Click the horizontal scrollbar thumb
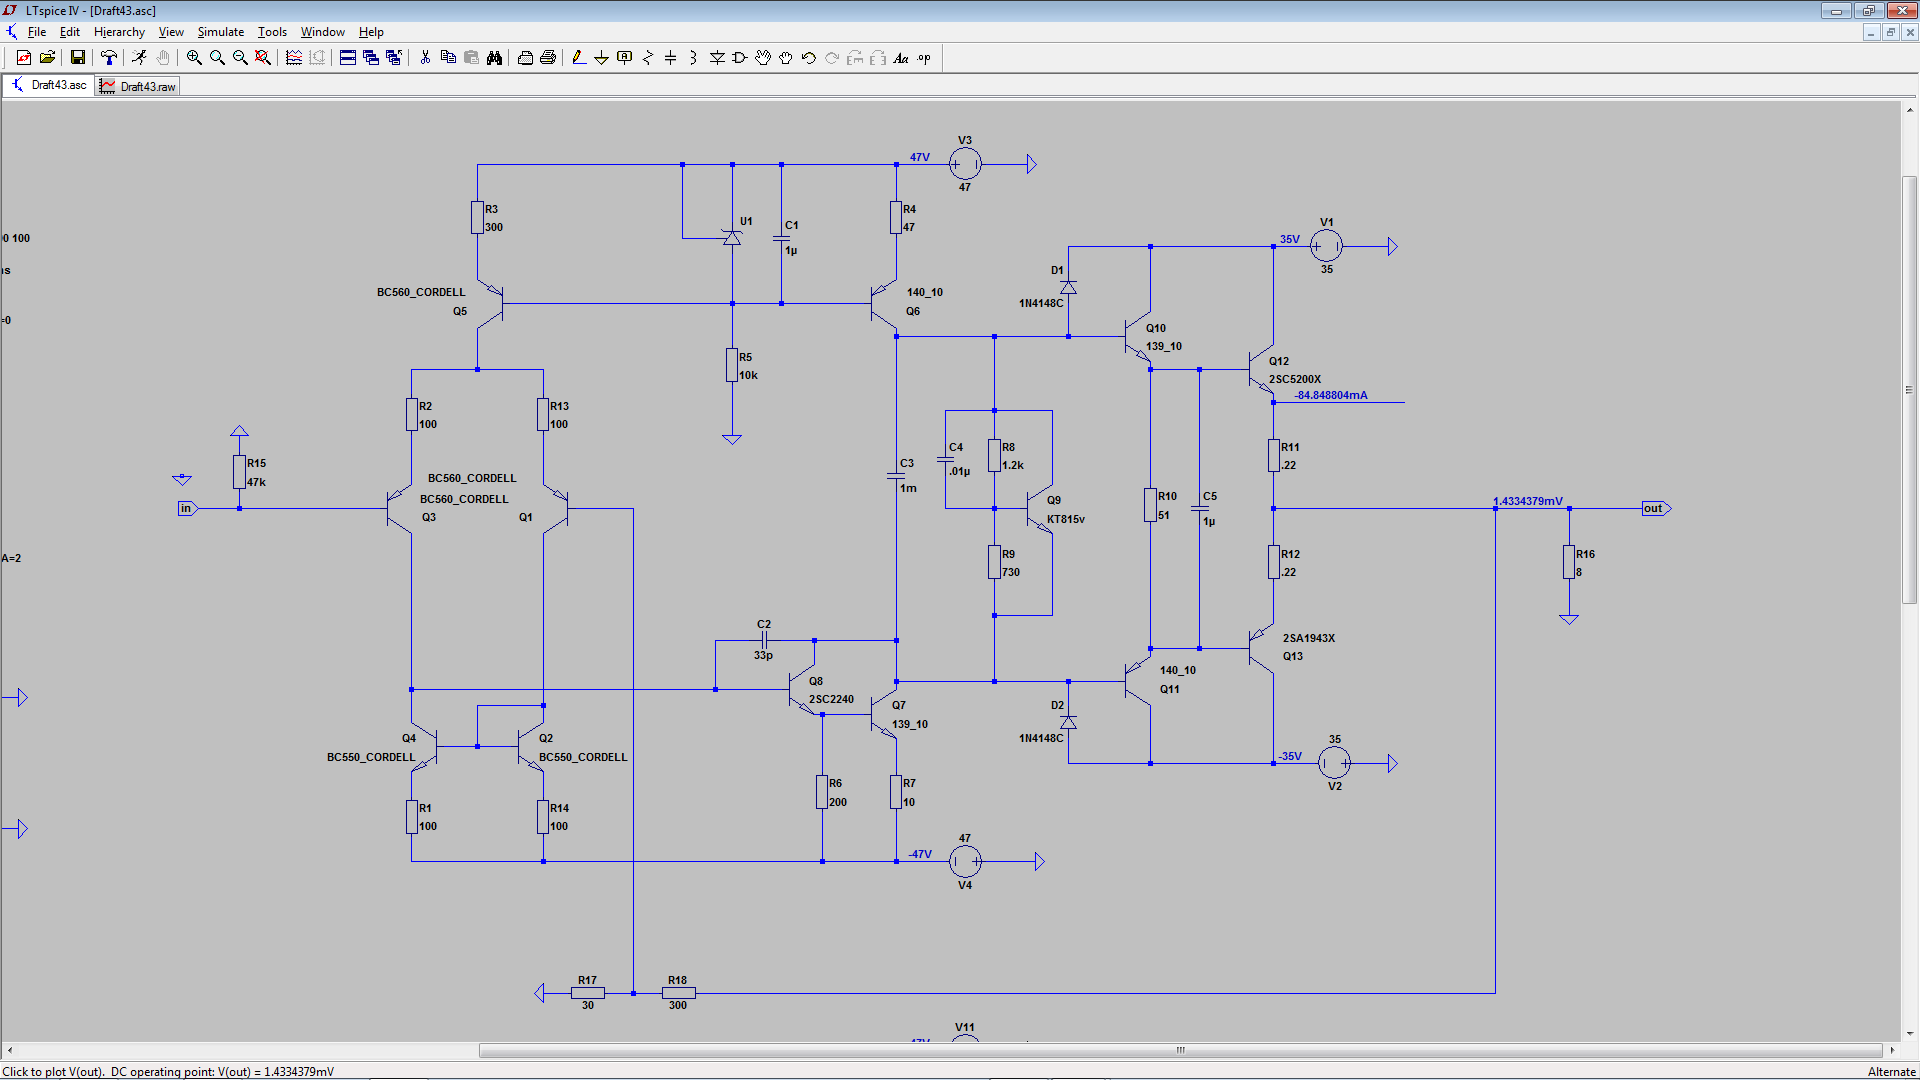Image resolution: width=1920 pixels, height=1080 pixels. click(x=1180, y=1050)
